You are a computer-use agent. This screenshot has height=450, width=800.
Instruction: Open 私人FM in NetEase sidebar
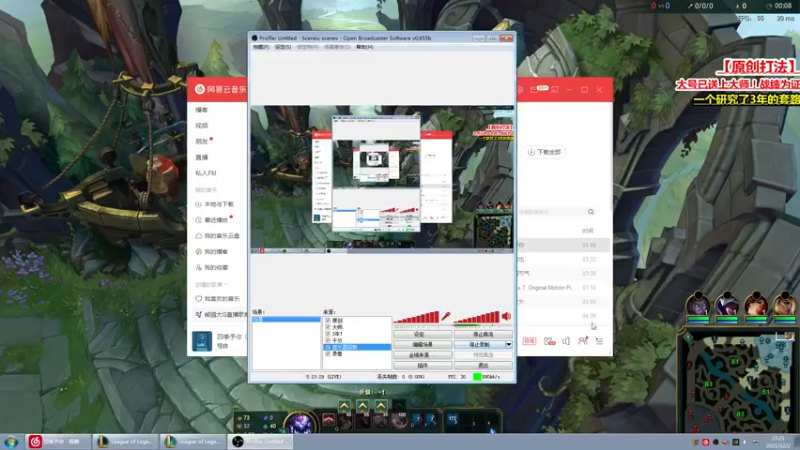(x=206, y=173)
